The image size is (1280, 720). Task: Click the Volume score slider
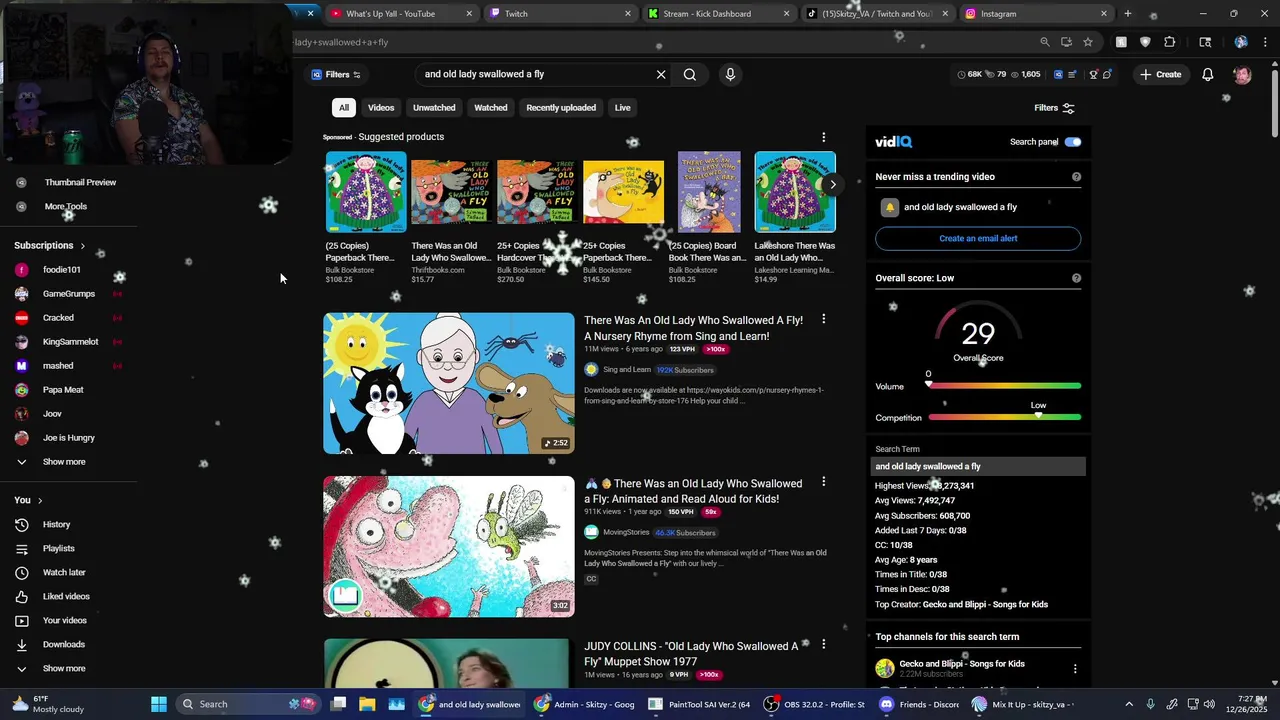(x=1004, y=386)
